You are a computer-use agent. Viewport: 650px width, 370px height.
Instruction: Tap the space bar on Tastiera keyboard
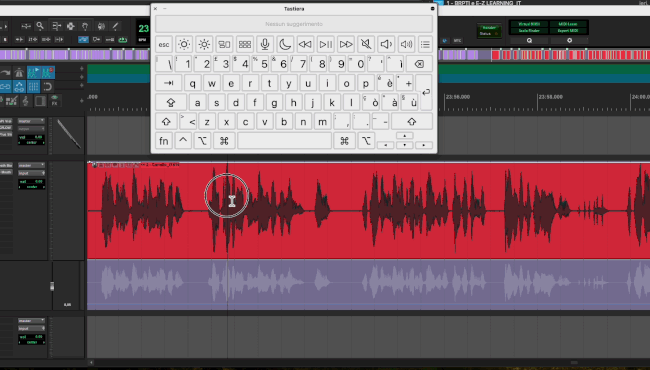(x=284, y=141)
